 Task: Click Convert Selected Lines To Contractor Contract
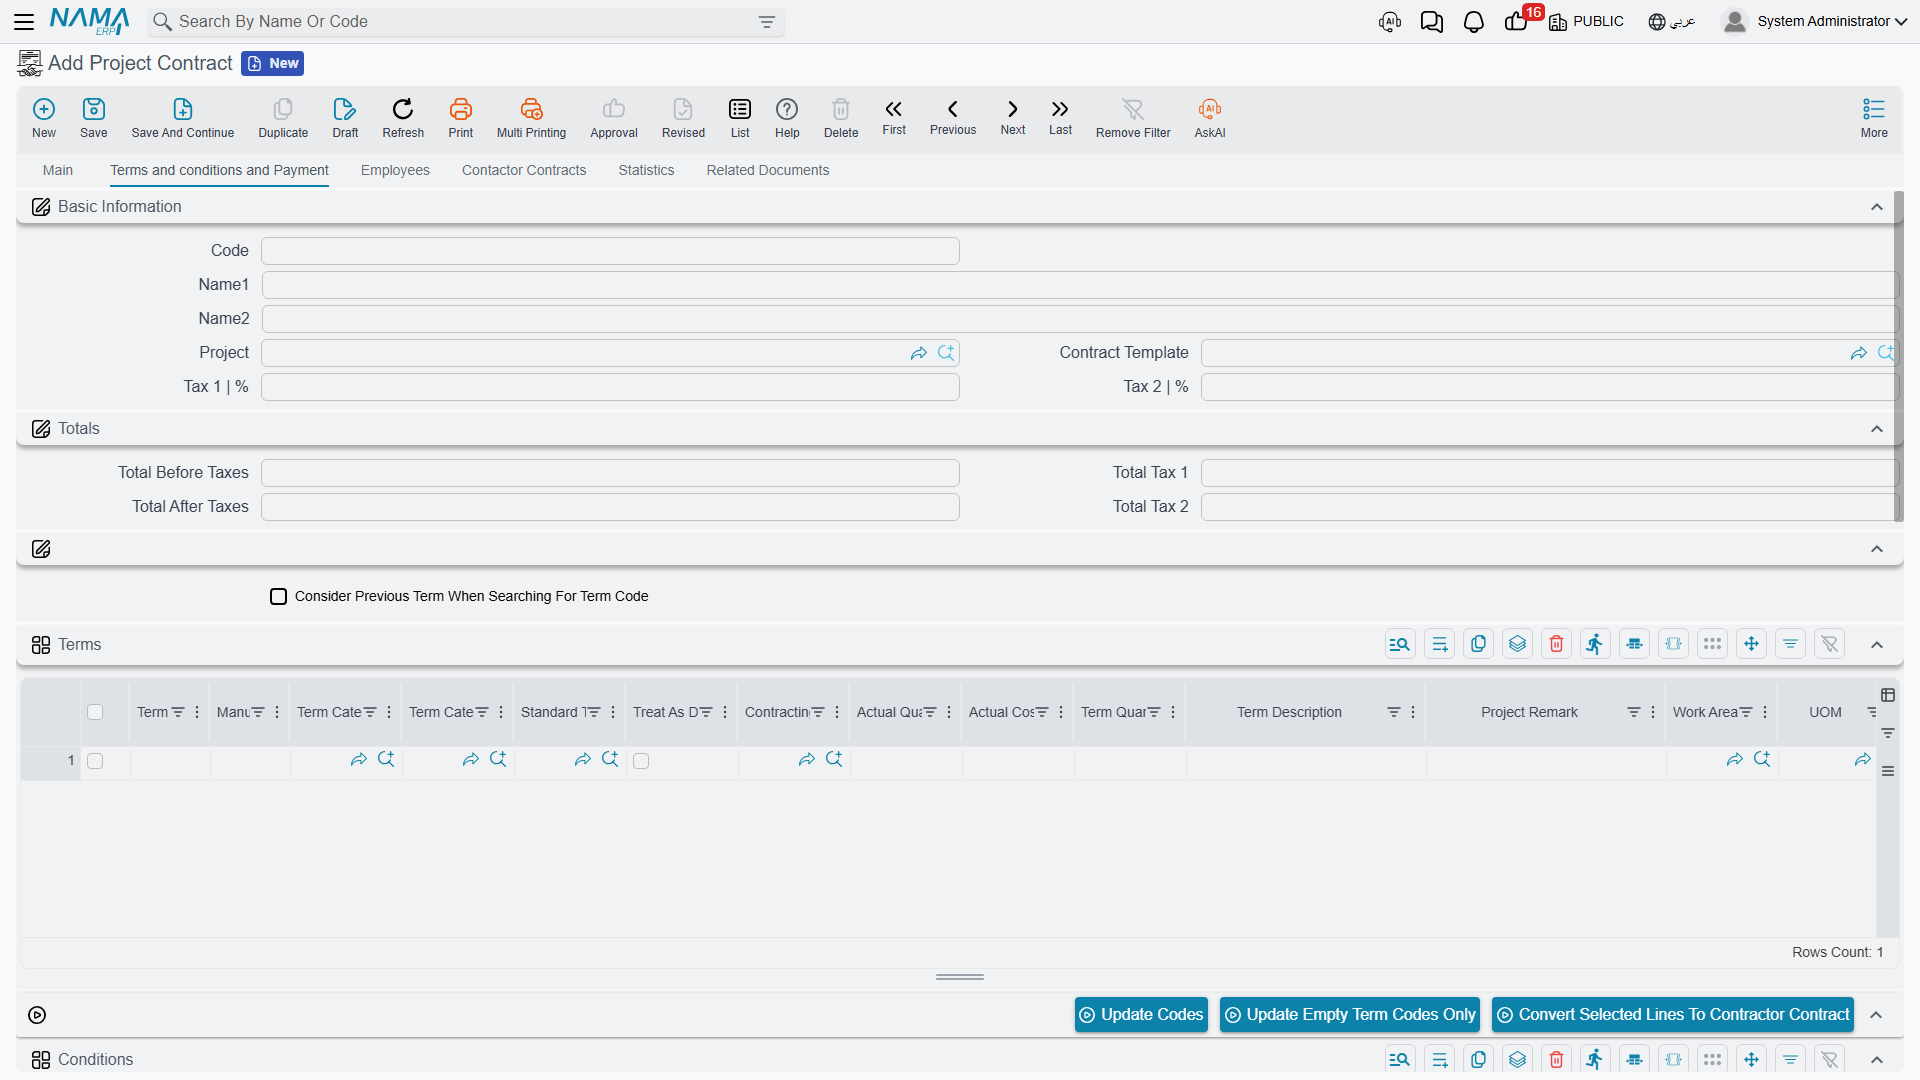(1673, 1014)
